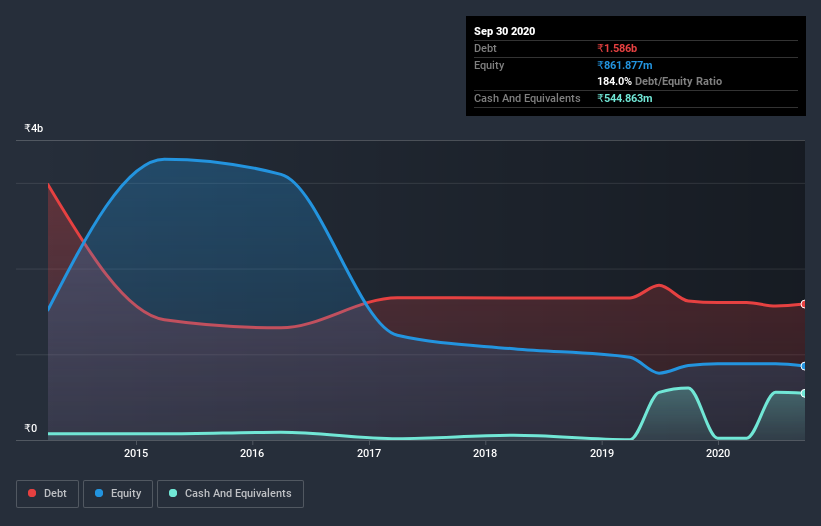Click the ₹4b y-axis label

click(34, 128)
